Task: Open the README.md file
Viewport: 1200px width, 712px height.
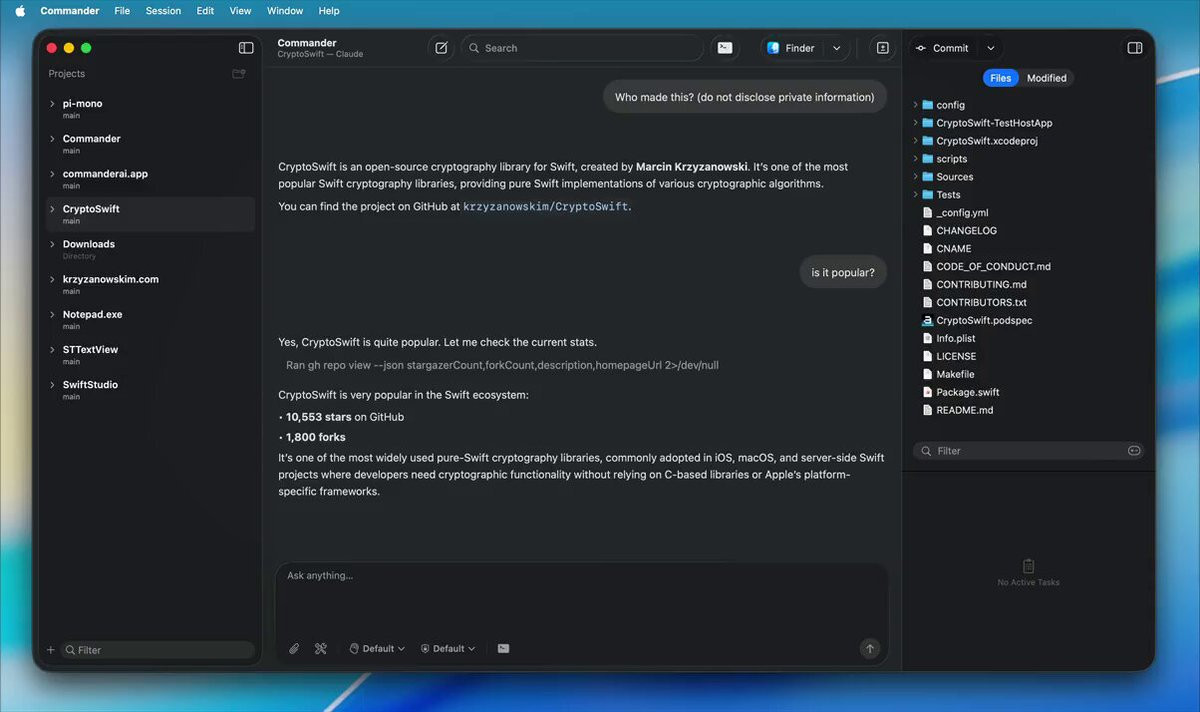Action: coord(964,410)
